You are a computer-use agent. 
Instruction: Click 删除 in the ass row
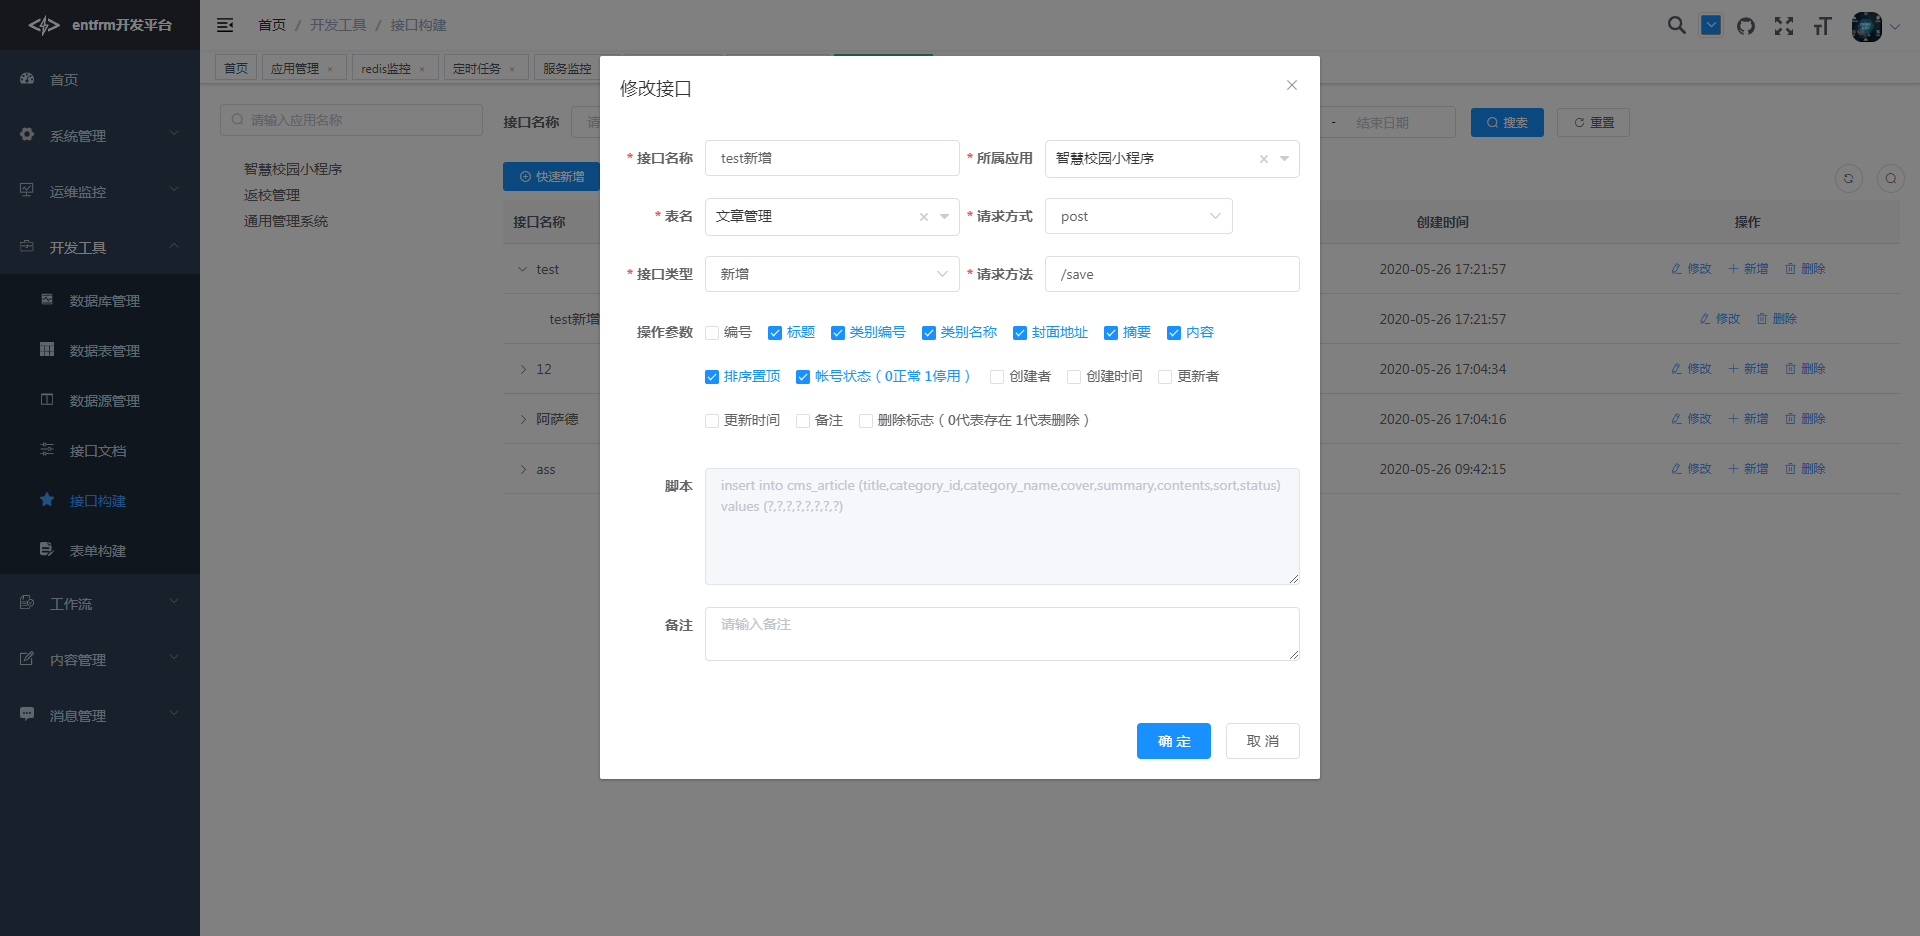click(x=1805, y=469)
